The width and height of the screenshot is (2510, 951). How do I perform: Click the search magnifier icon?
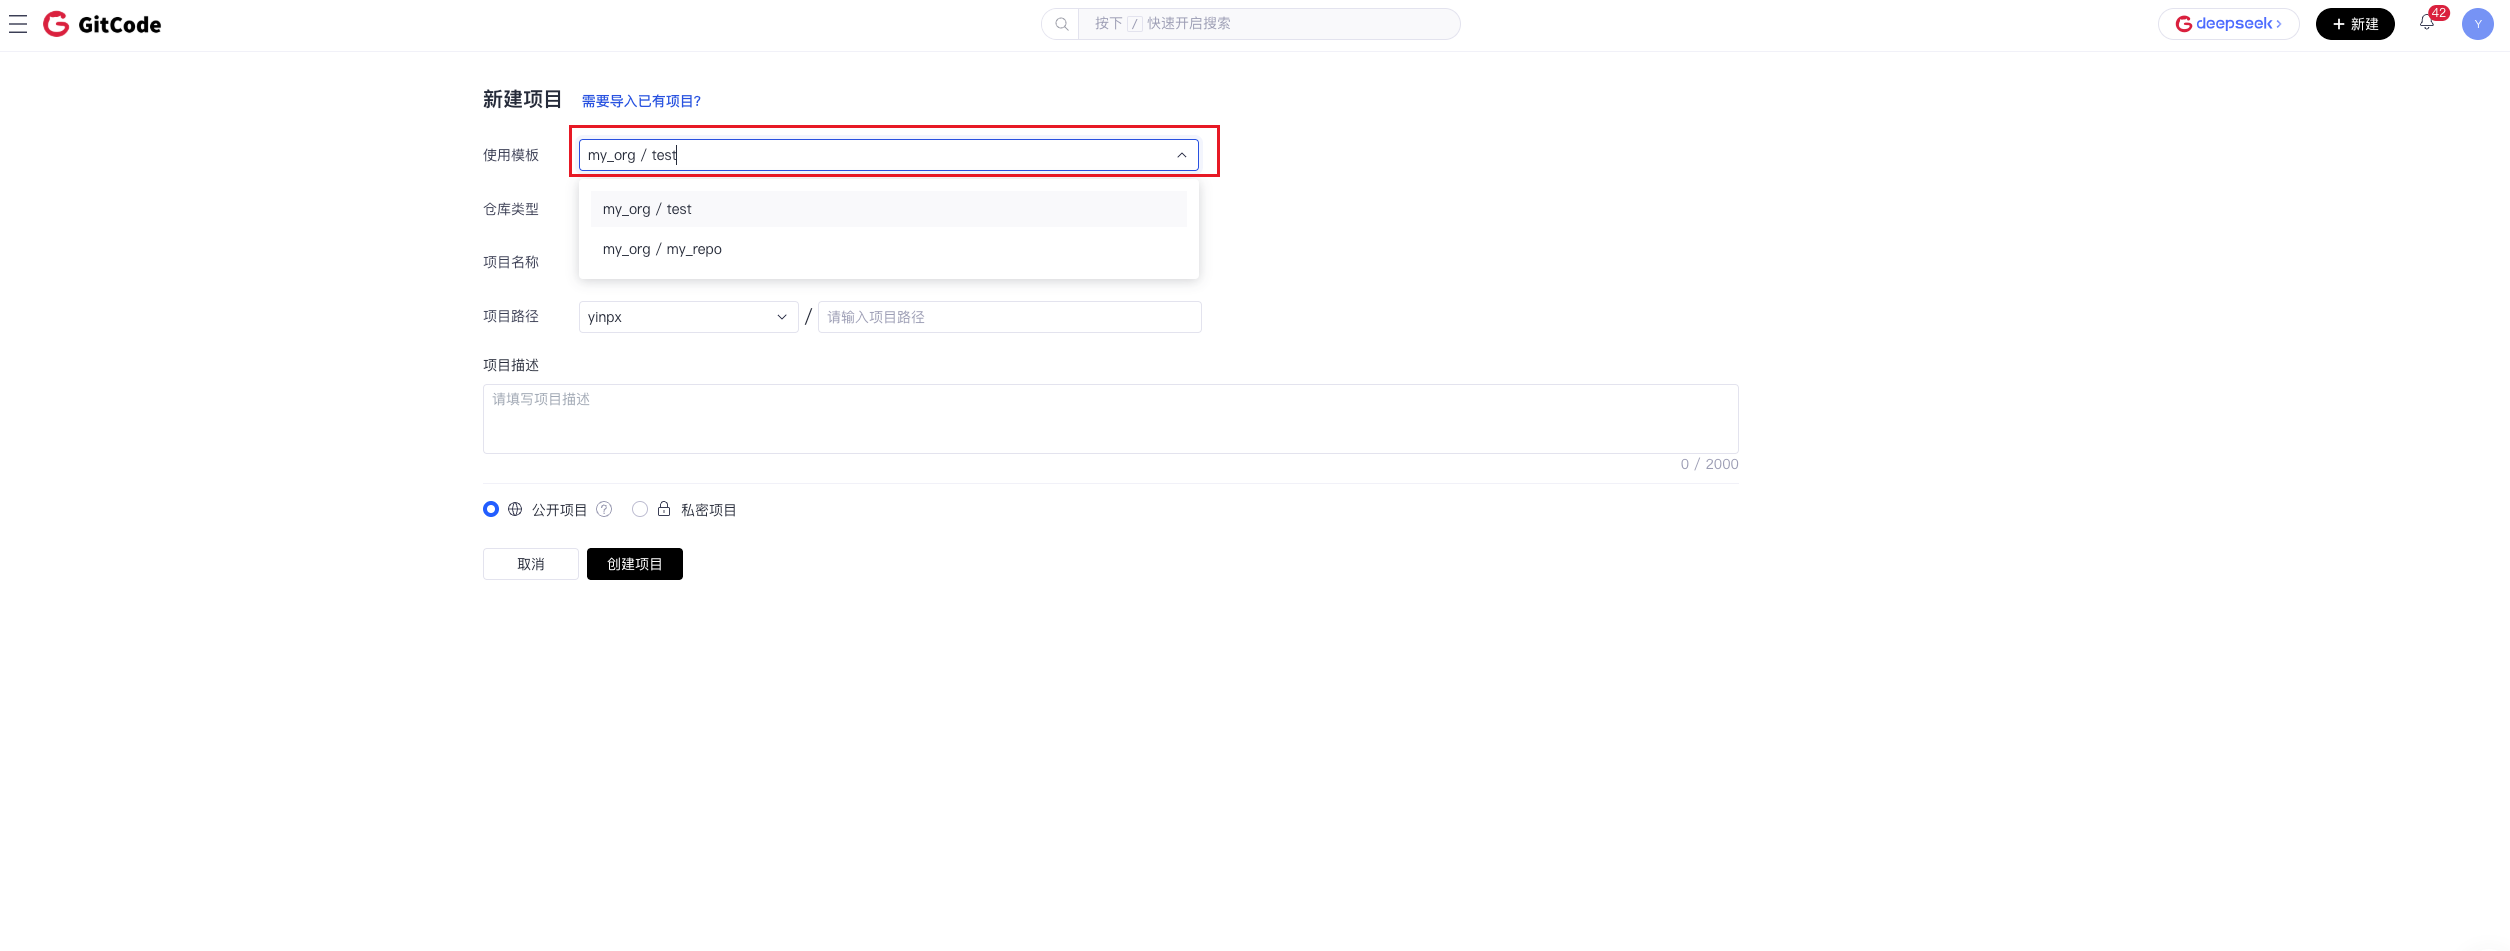pos(1061,24)
